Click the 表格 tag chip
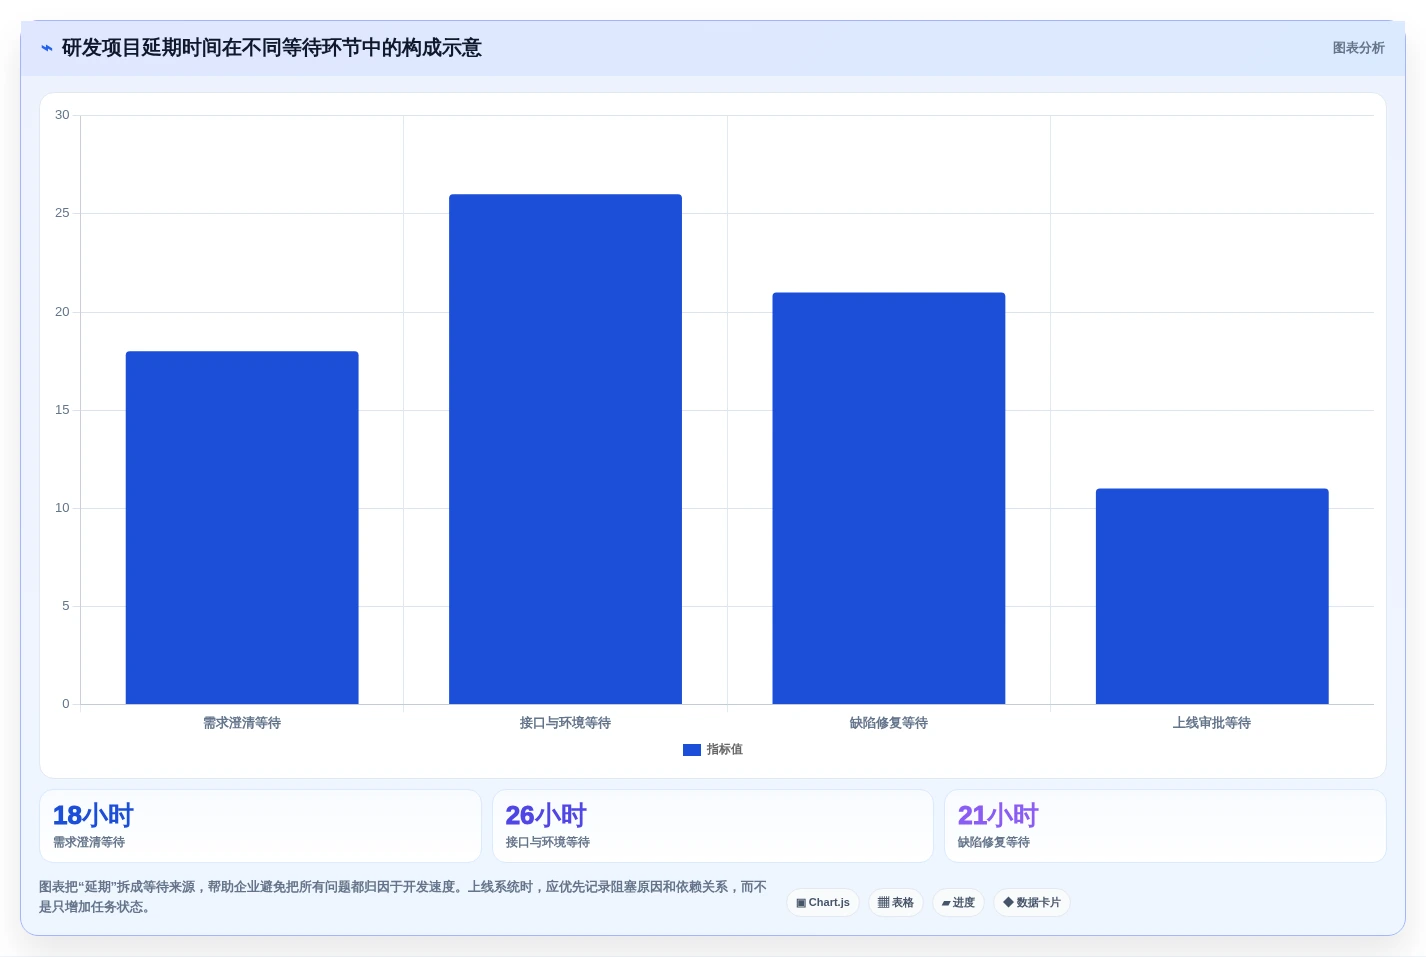 pos(896,903)
